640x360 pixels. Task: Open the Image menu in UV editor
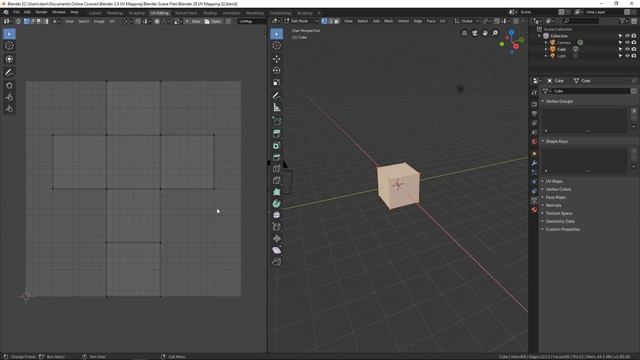click(99, 21)
